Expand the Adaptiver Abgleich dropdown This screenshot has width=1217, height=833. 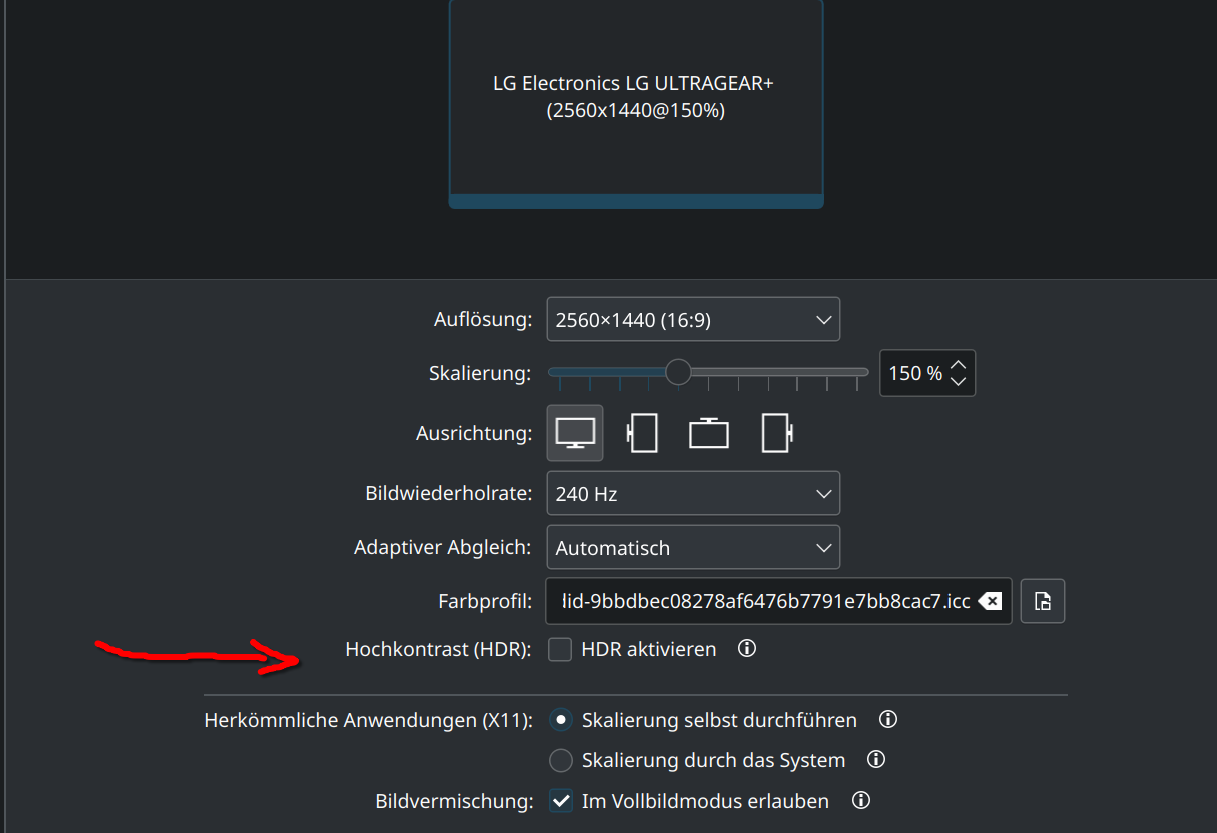(693, 547)
